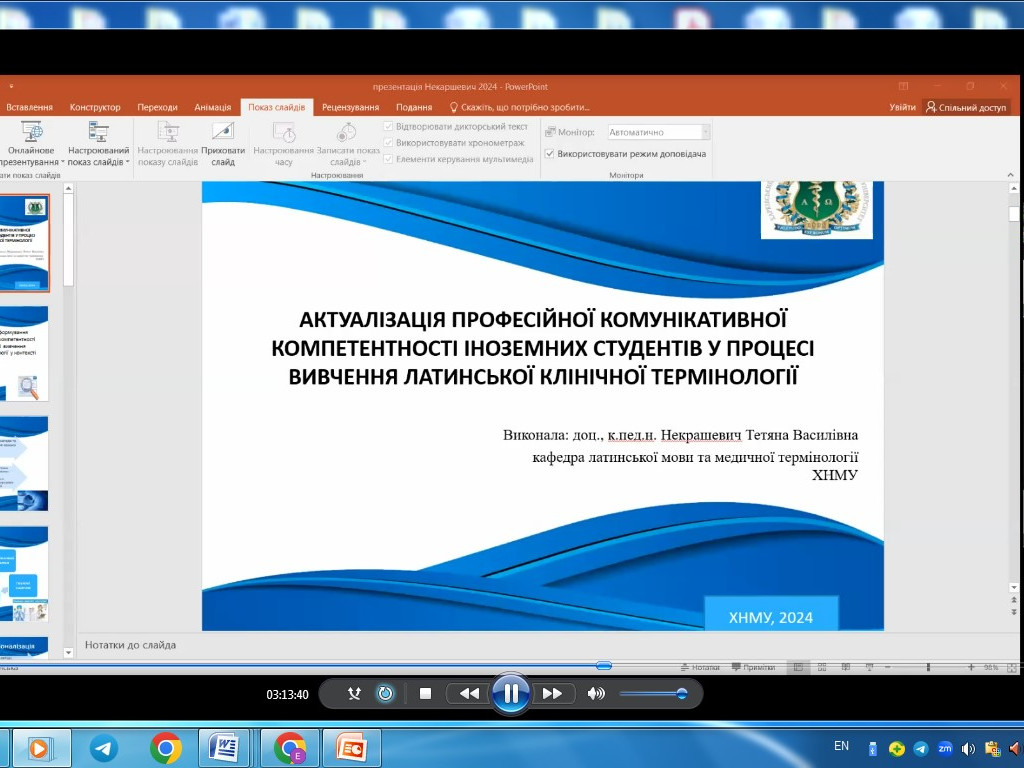Pause the video playback
The image size is (1024, 768).
[x=511, y=694]
